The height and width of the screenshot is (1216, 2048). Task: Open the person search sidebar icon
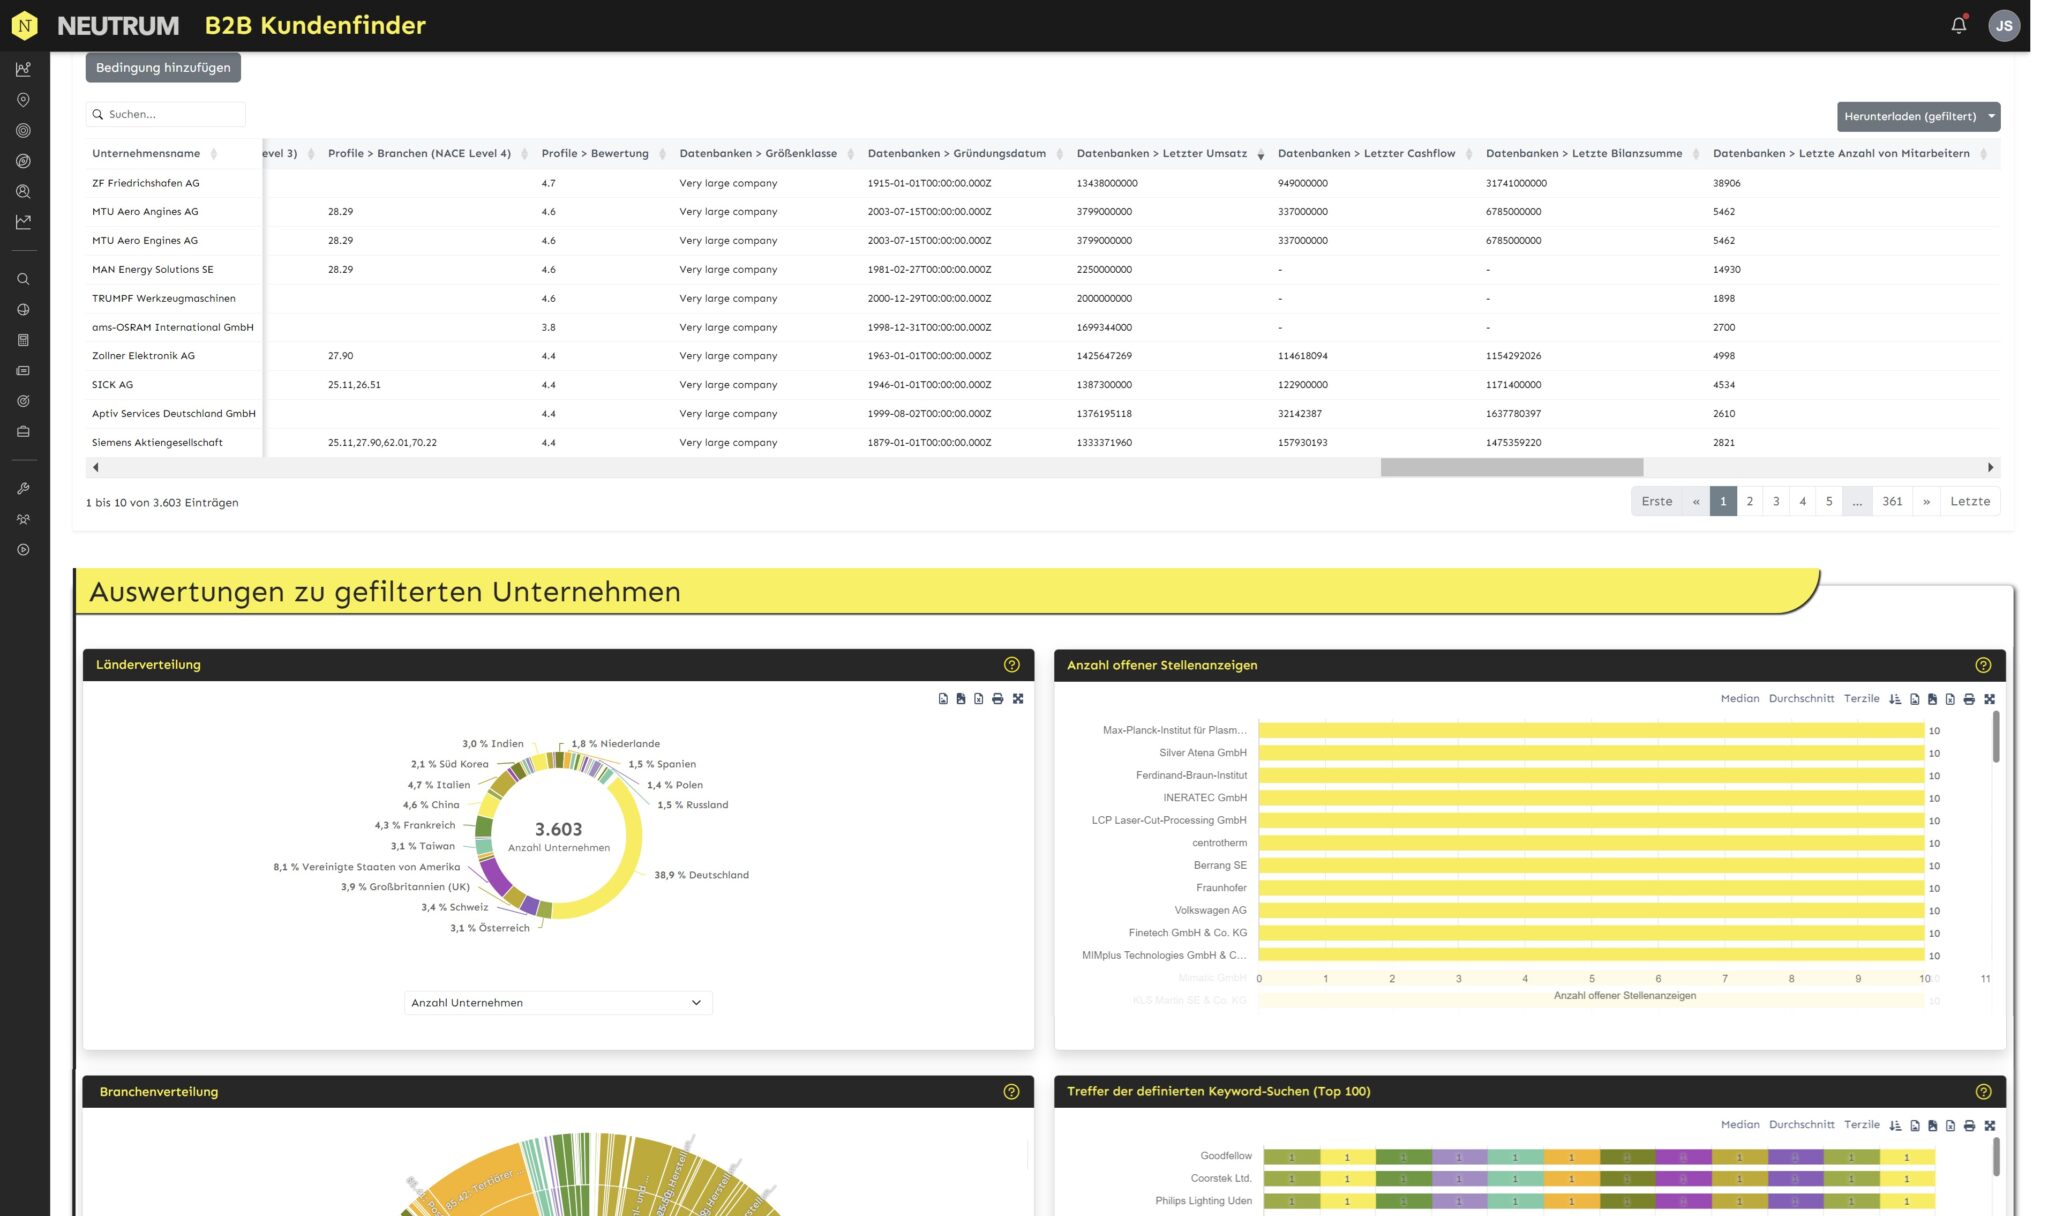23,191
